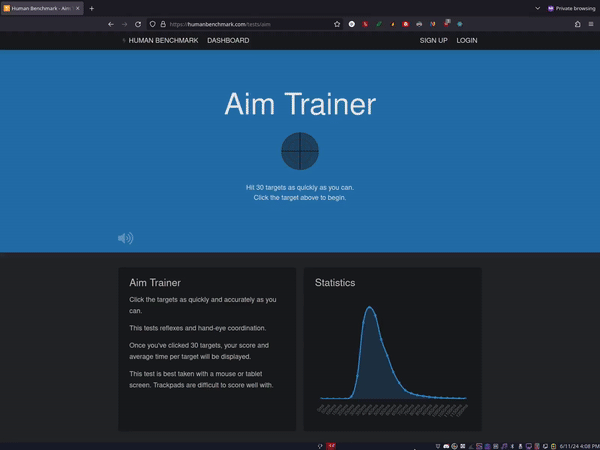Click the printer extension icon
Image resolution: width=600 pixels, height=450 pixels.
[x=419, y=24]
